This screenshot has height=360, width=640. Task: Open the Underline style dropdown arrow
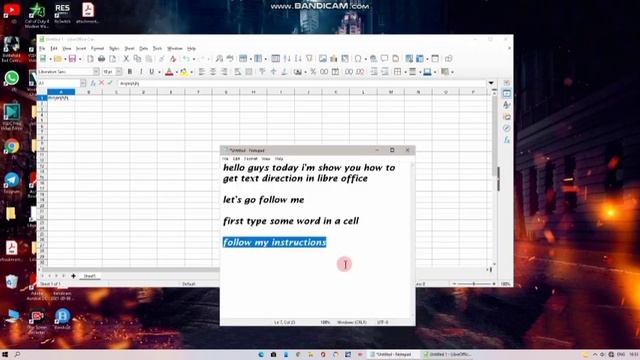[159, 72]
